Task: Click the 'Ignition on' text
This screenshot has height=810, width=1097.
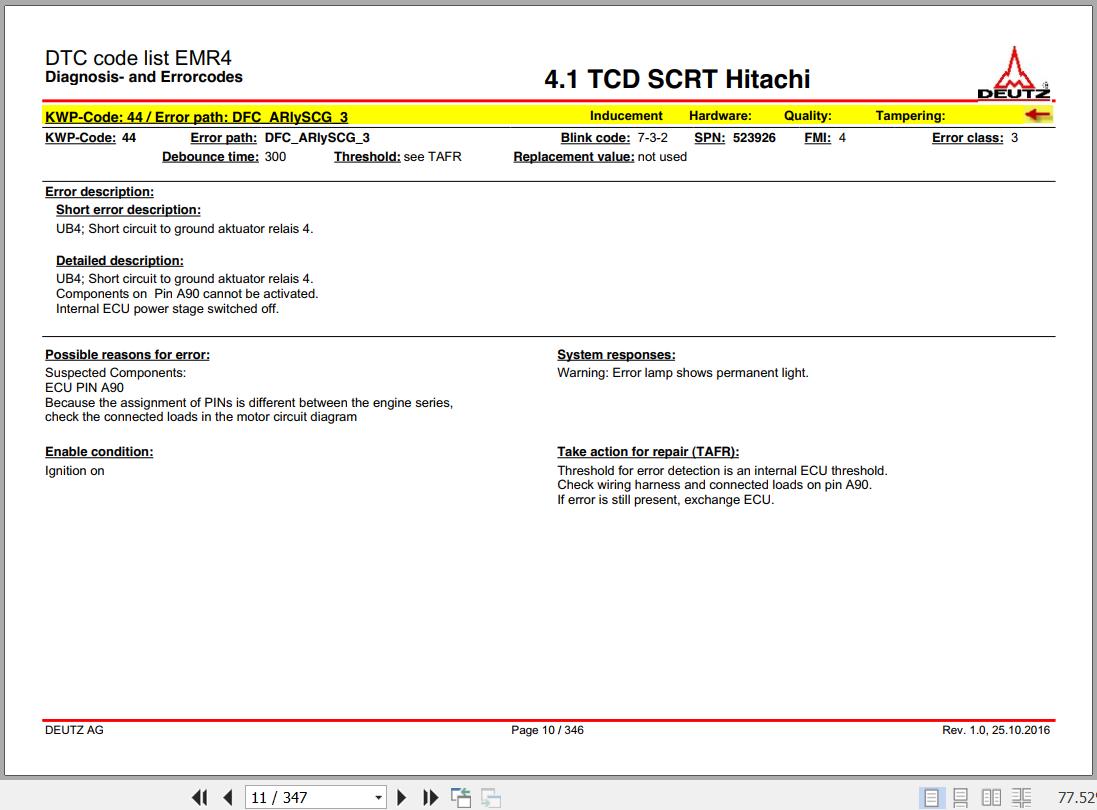Action: pyautogui.click(x=74, y=471)
